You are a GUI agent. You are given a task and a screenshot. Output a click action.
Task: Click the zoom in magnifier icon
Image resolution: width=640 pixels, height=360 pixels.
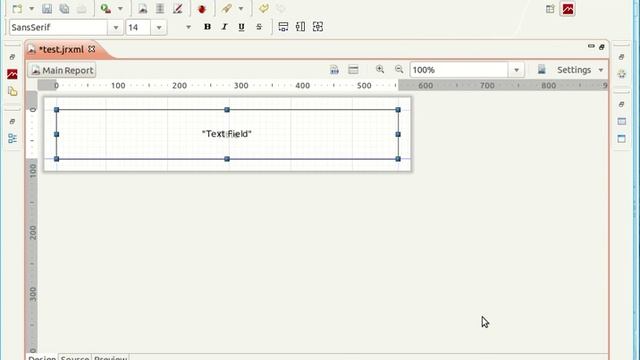pos(380,69)
